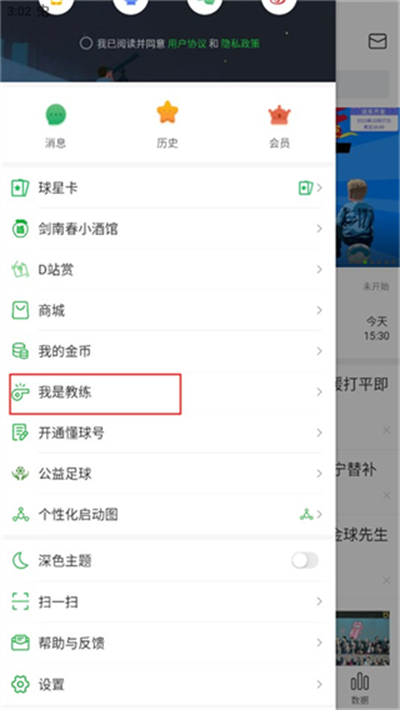Open the 隐私政策 link

(241, 43)
